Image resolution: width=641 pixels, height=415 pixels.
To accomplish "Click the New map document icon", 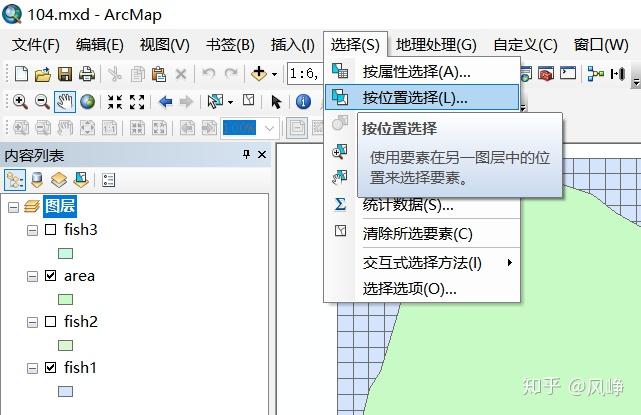I will (21, 74).
